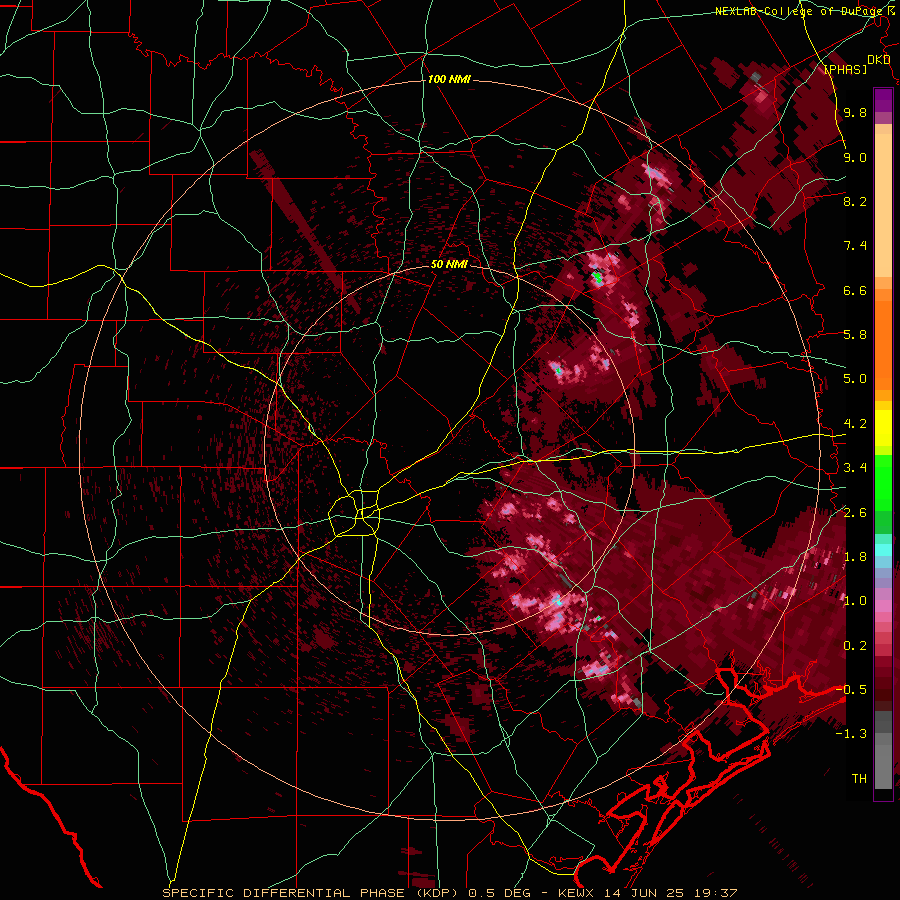The width and height of the screenshot is (900, 900).
Task: Click the 100 NMI range ring label
Action: [x=449, y=79]
